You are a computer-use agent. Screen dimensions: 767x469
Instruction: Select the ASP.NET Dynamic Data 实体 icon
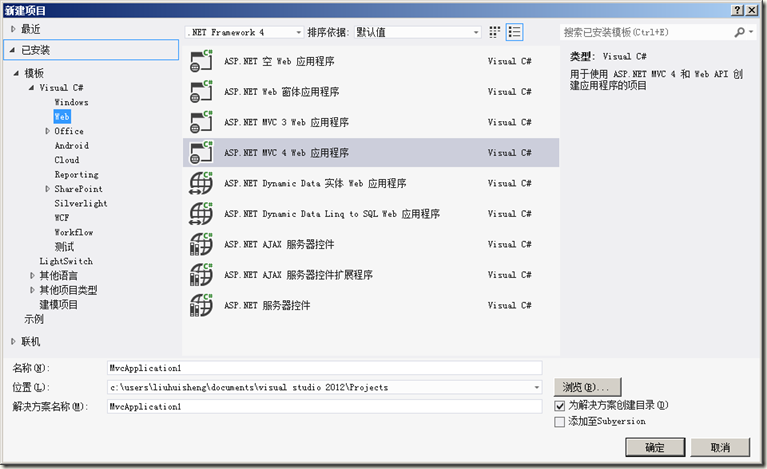click(203, 183)
